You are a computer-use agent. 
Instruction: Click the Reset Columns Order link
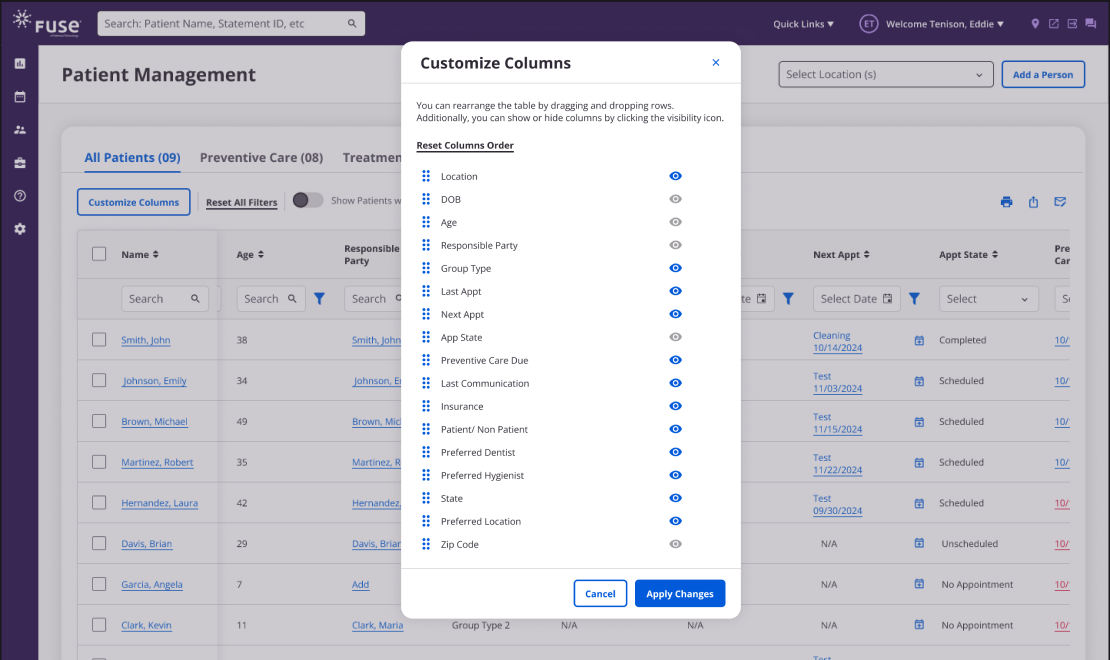pyautogui.click(x=465, y=146)
